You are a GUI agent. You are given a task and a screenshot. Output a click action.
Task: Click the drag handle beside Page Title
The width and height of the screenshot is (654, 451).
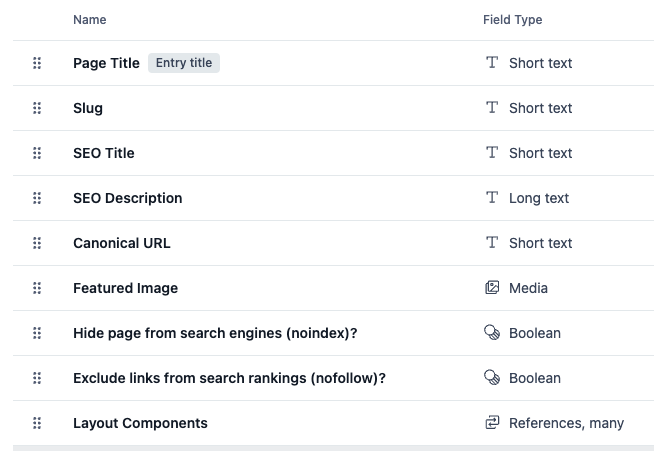(37, 63)
